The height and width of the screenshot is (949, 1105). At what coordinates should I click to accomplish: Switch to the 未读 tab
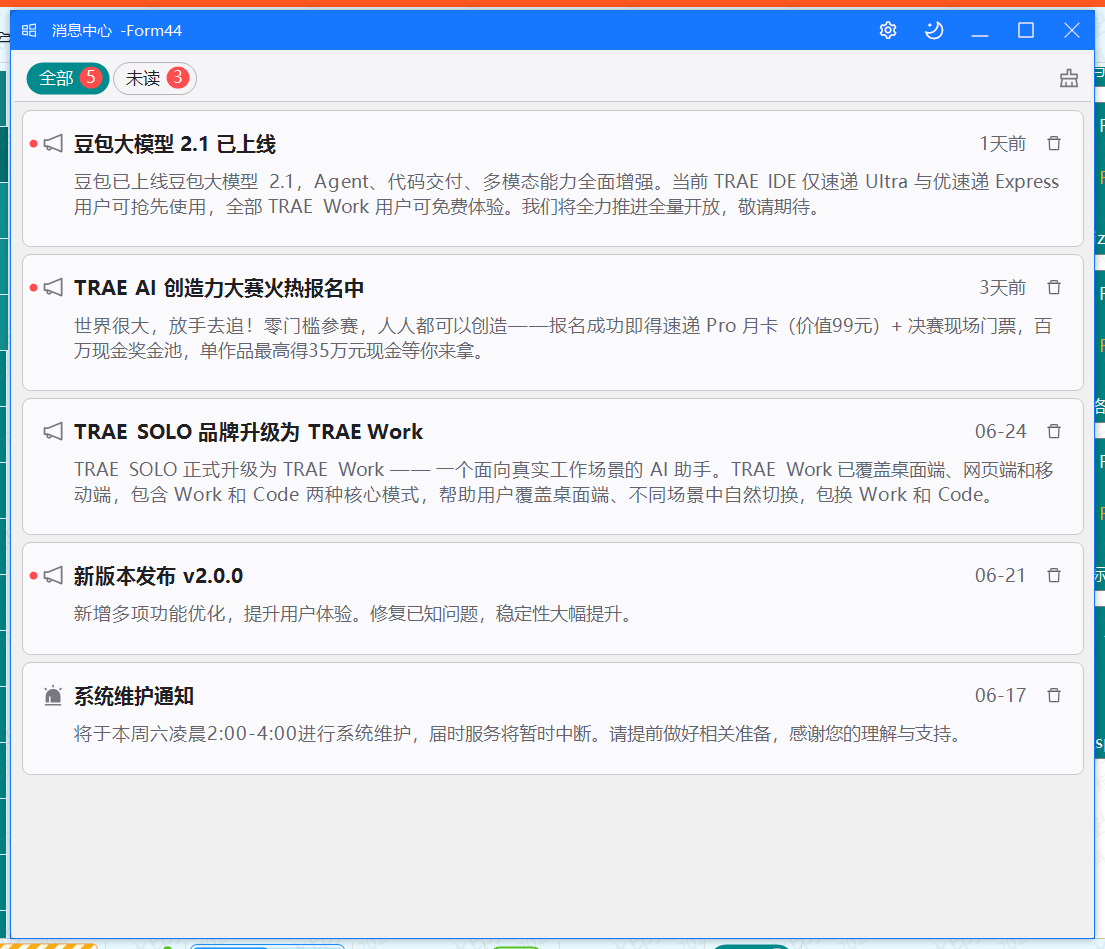pyautogui.click(x=155, y=78)
